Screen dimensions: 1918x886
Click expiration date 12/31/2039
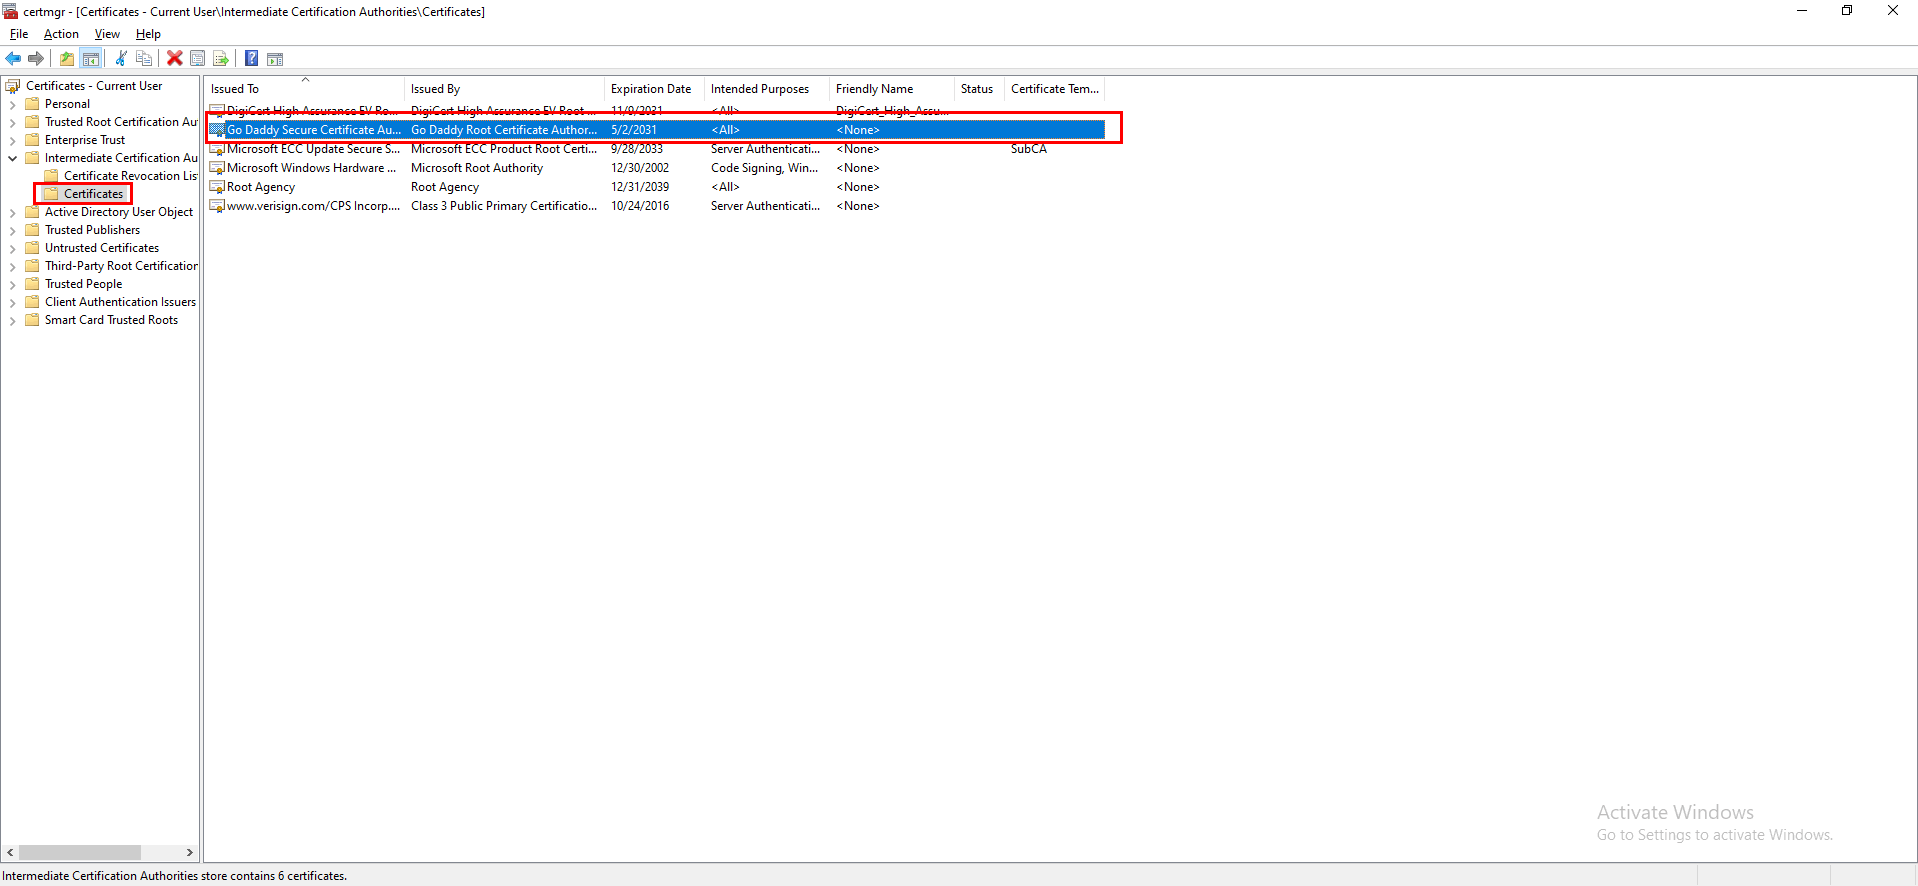click(640, 187)
